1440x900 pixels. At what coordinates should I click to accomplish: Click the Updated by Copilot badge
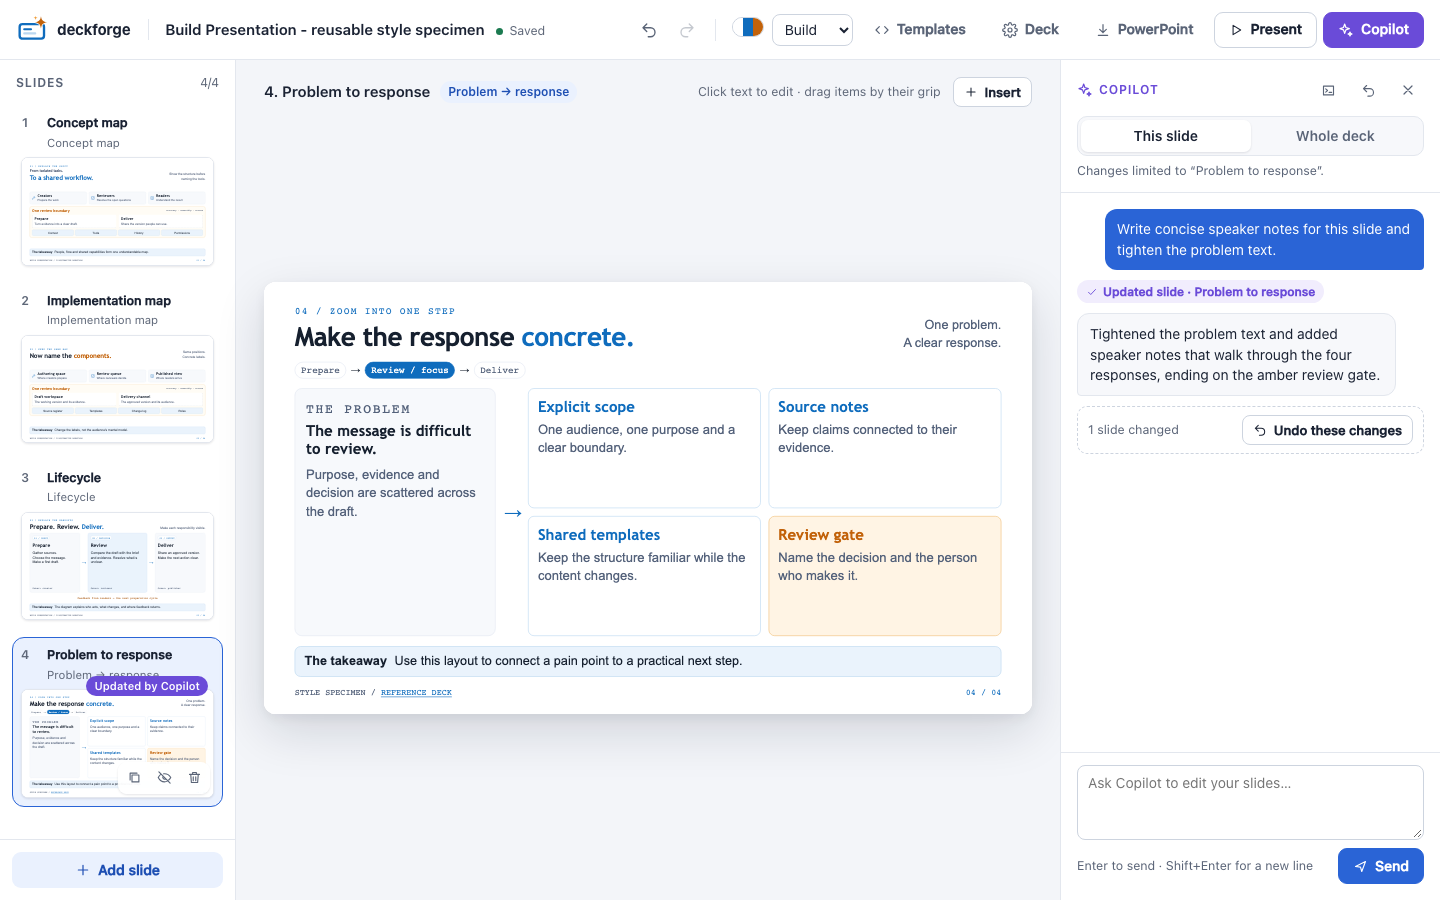[147, 686]
